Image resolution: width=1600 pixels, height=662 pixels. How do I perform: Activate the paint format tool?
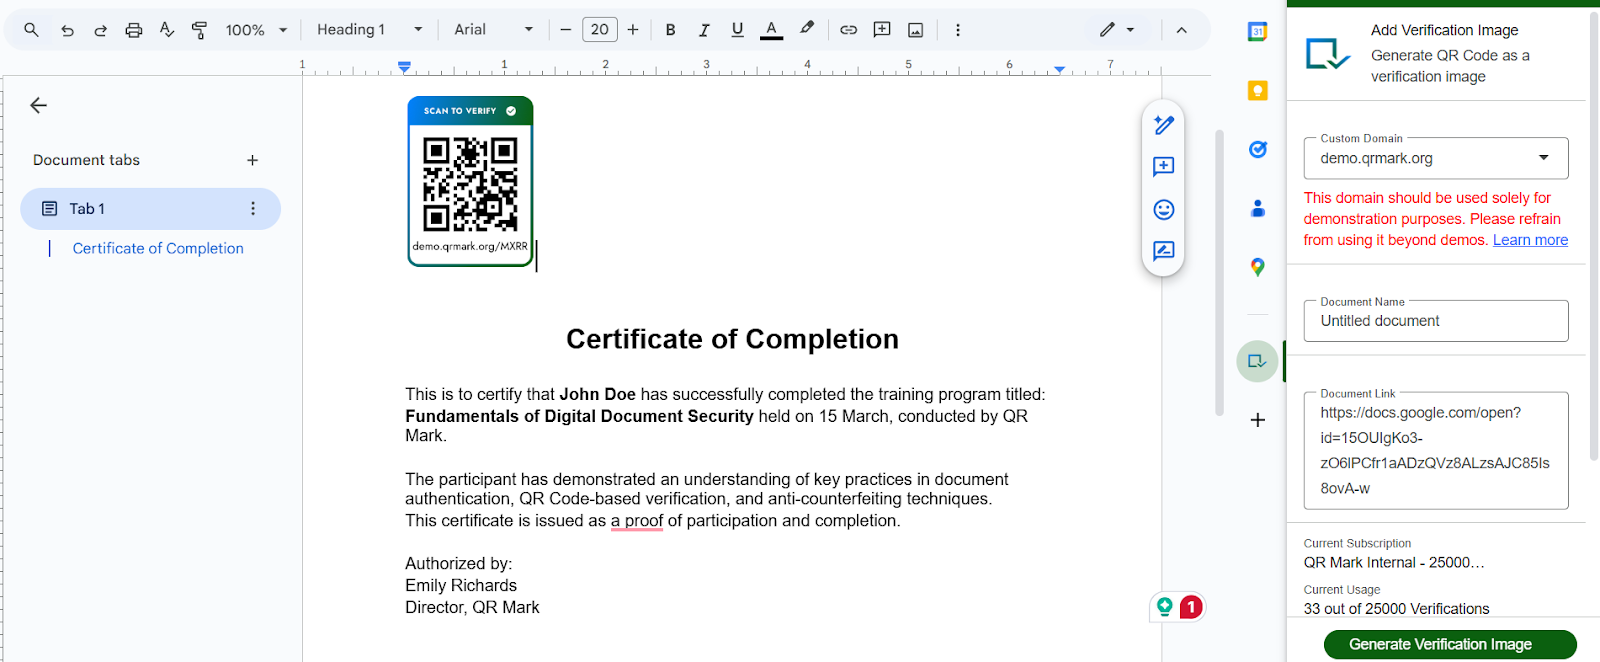pos(200,30)
